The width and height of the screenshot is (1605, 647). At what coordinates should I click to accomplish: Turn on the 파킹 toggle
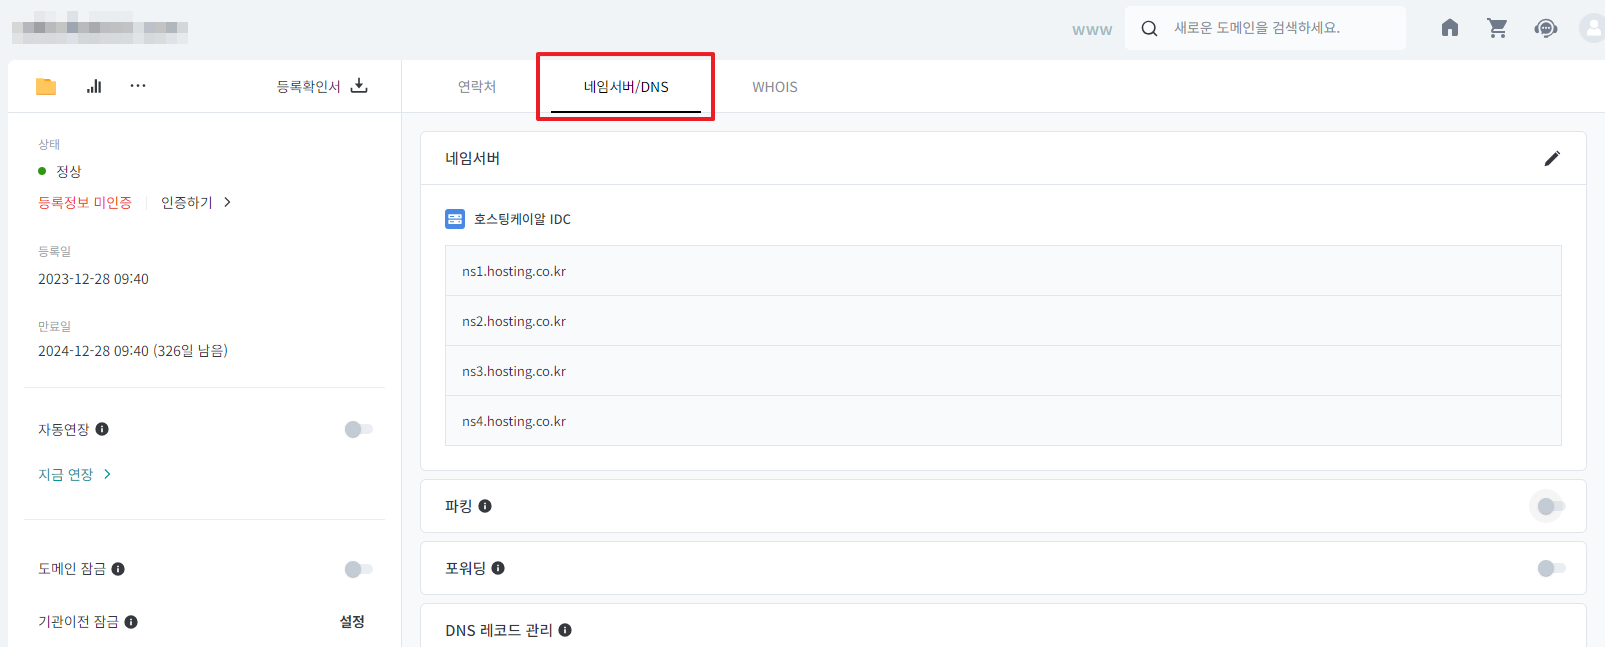(x=1550, y=506)
